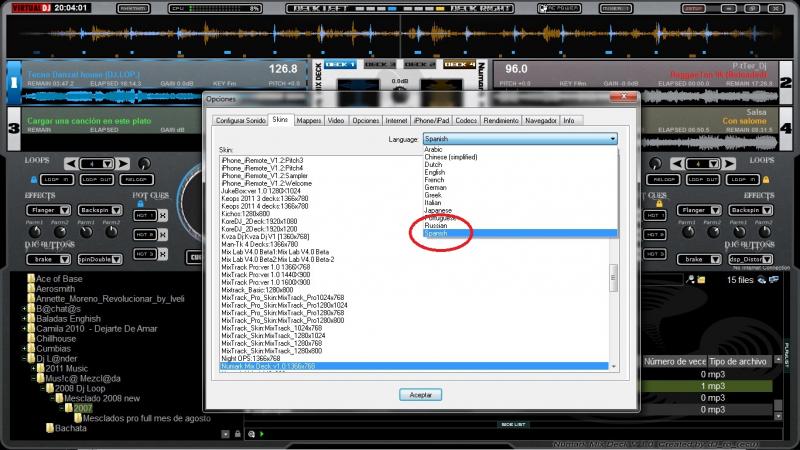The image size is (800, 450).
Task: Close the Opciones dialog
Action: [x=623, y=96]
